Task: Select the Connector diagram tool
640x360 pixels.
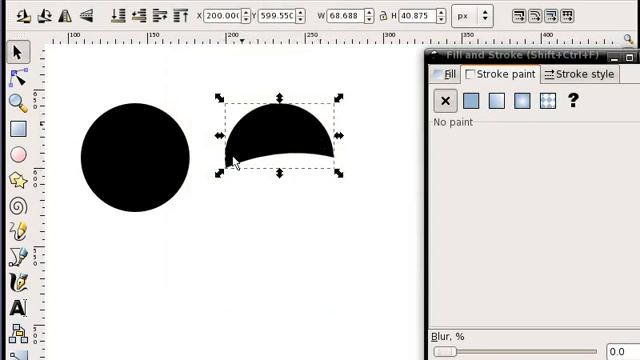Action: [18, 333]
